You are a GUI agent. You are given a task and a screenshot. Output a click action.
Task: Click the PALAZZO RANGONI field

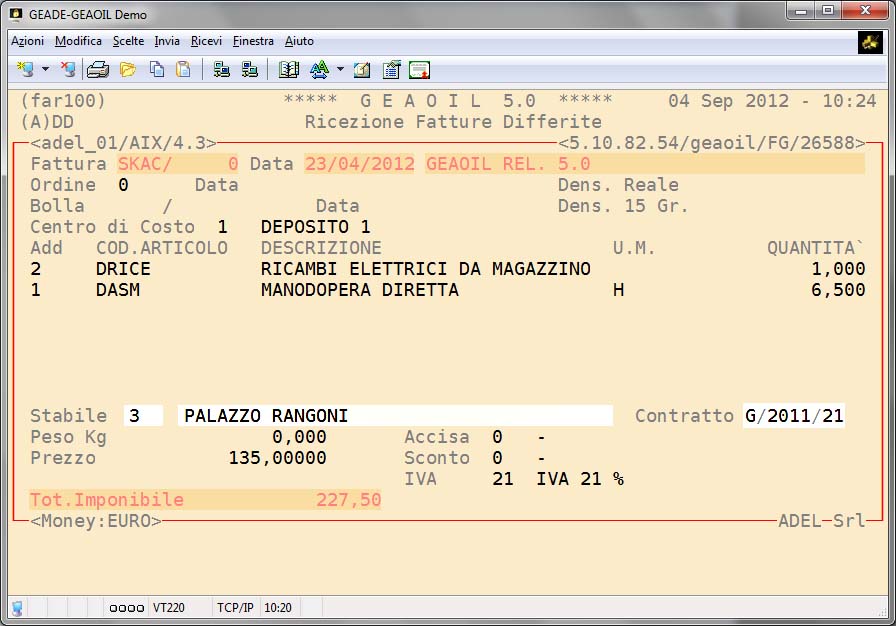click(x=395, y=416)
